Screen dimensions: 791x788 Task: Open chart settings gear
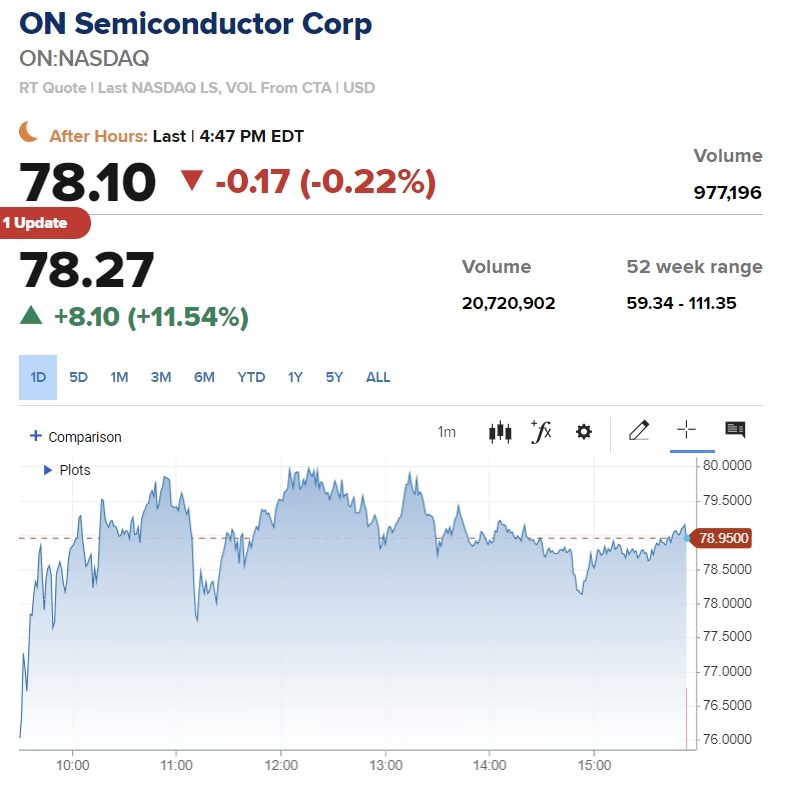click(584, 432)
